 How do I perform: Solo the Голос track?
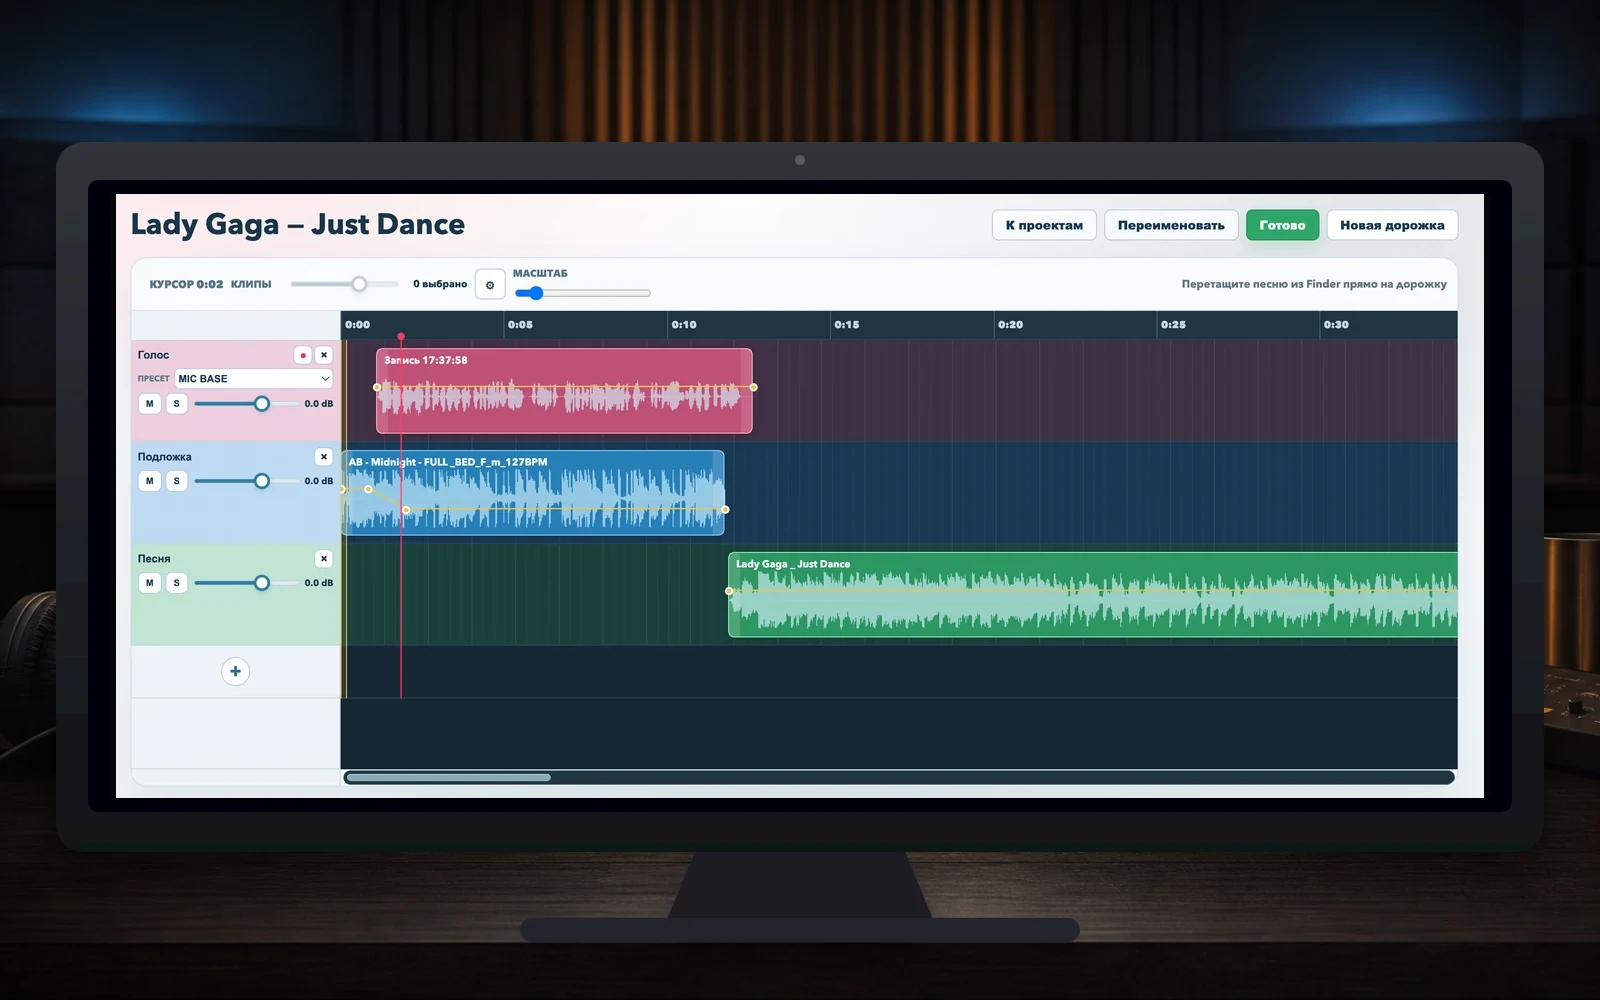tap(177, 404)
